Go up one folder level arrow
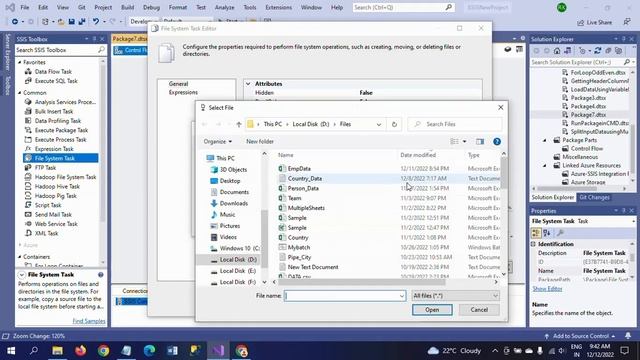The image size is (640, 360). point(239,124)
